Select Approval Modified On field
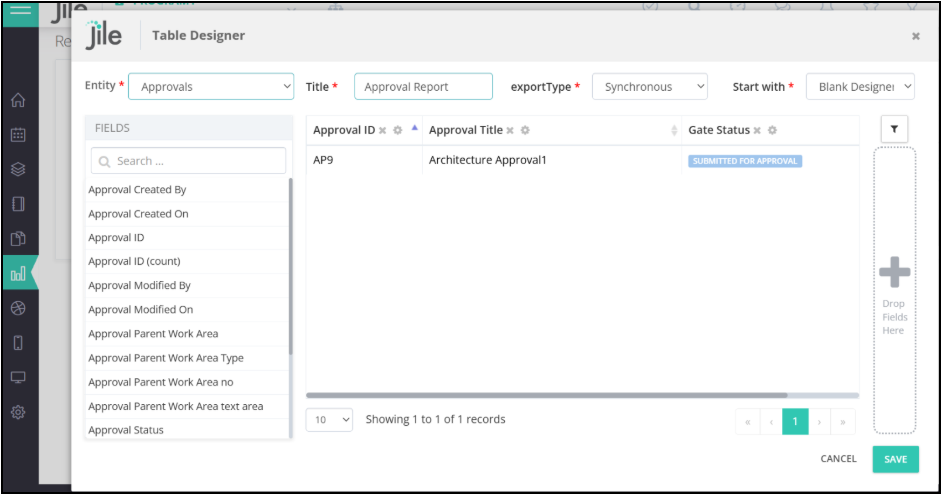The height and width of the screenshot is (495, 942). [x=187, y=309]
